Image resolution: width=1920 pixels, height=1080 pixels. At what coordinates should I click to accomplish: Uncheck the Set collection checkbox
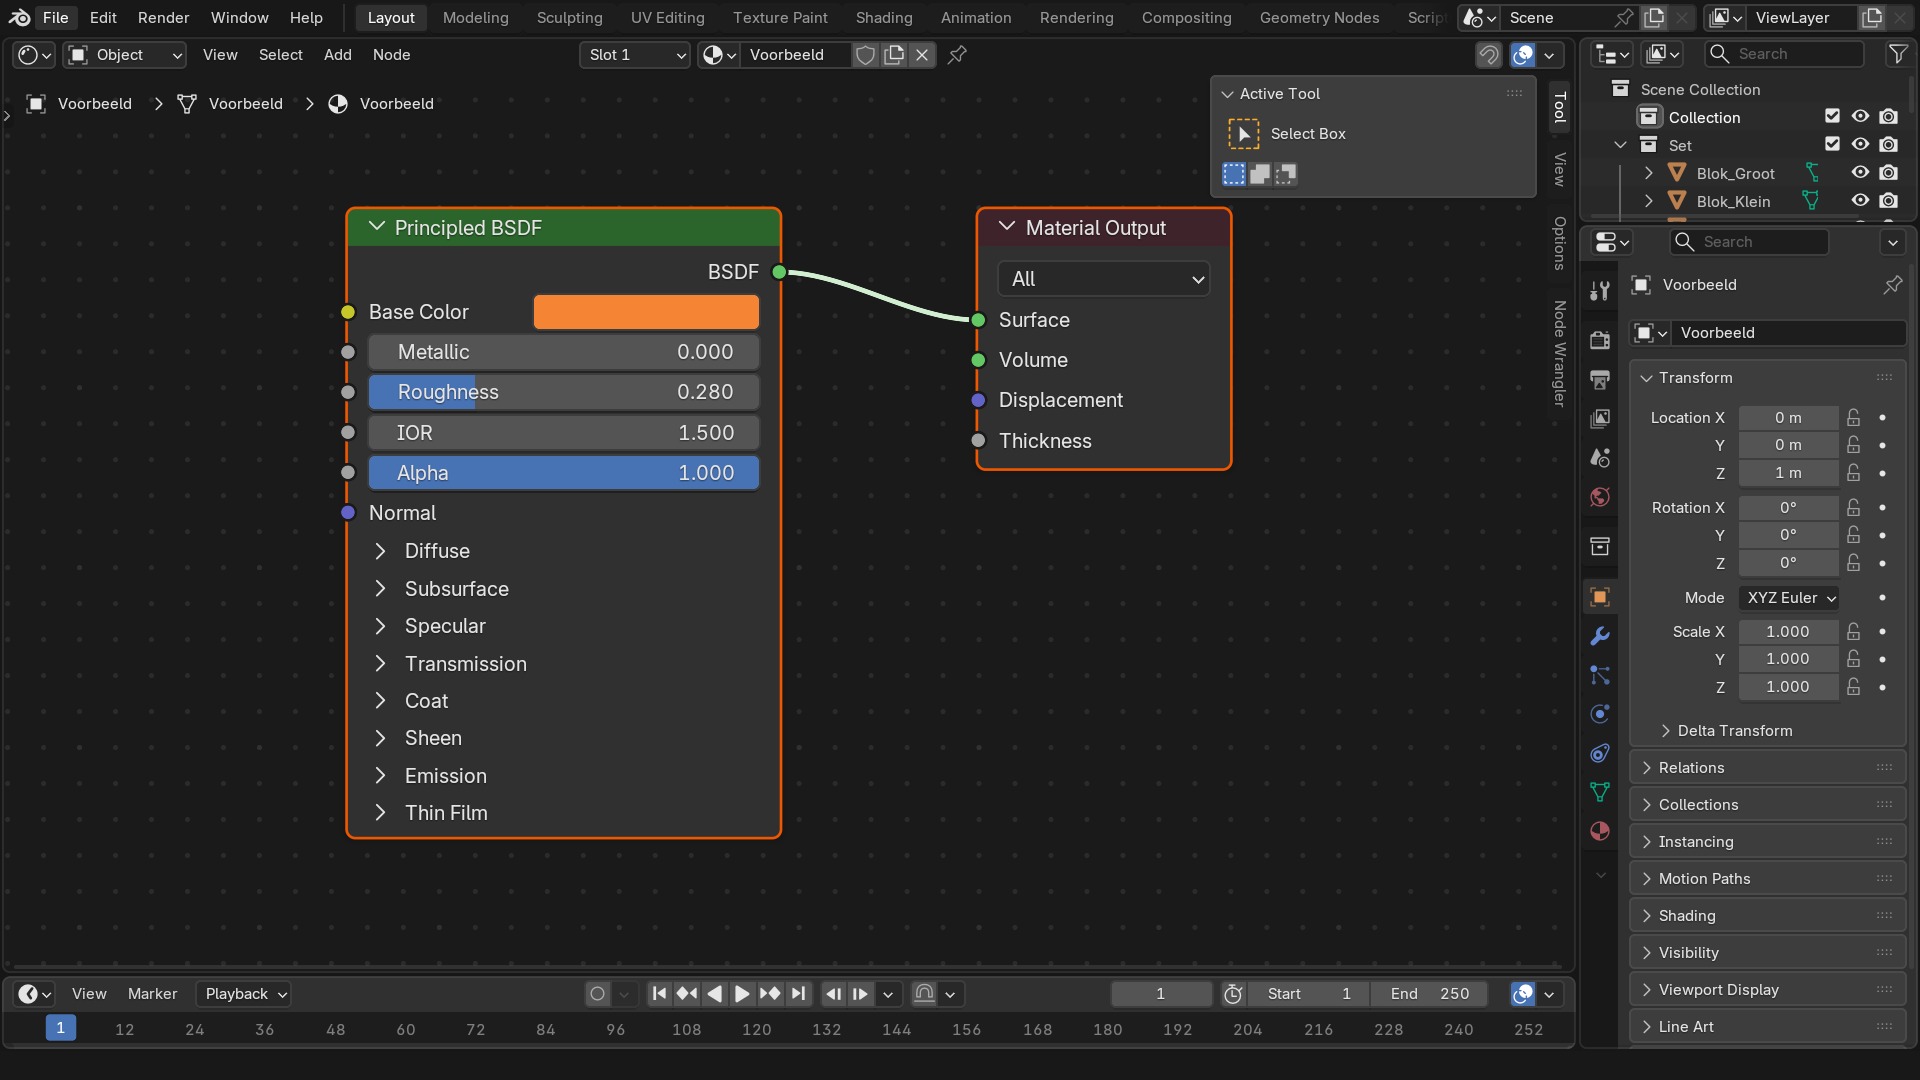1832,145
